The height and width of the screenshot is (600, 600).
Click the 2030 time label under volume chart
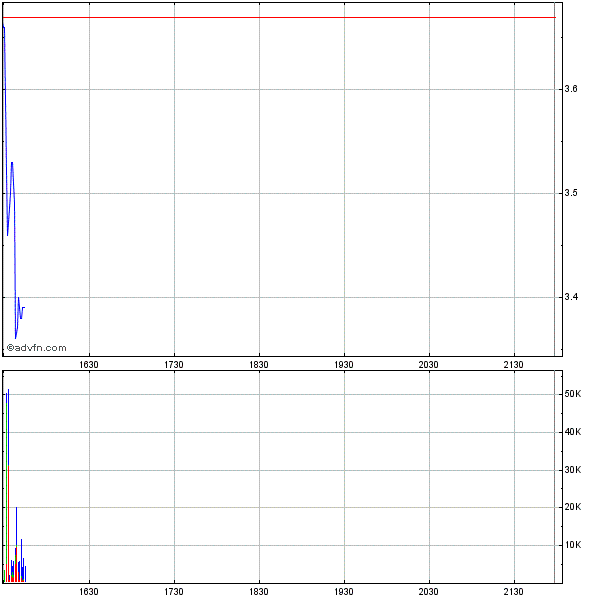point(429,592)
